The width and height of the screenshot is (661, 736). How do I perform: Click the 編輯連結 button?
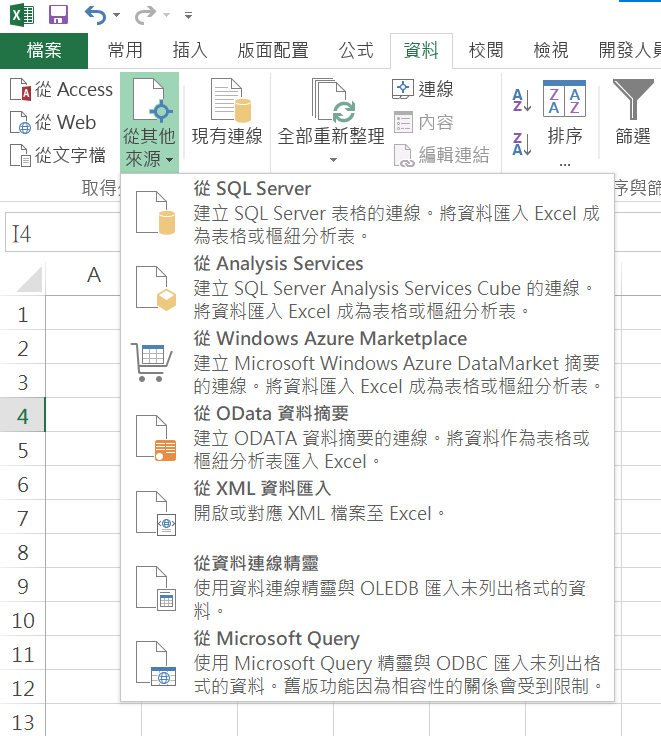(x=441, y=155)
